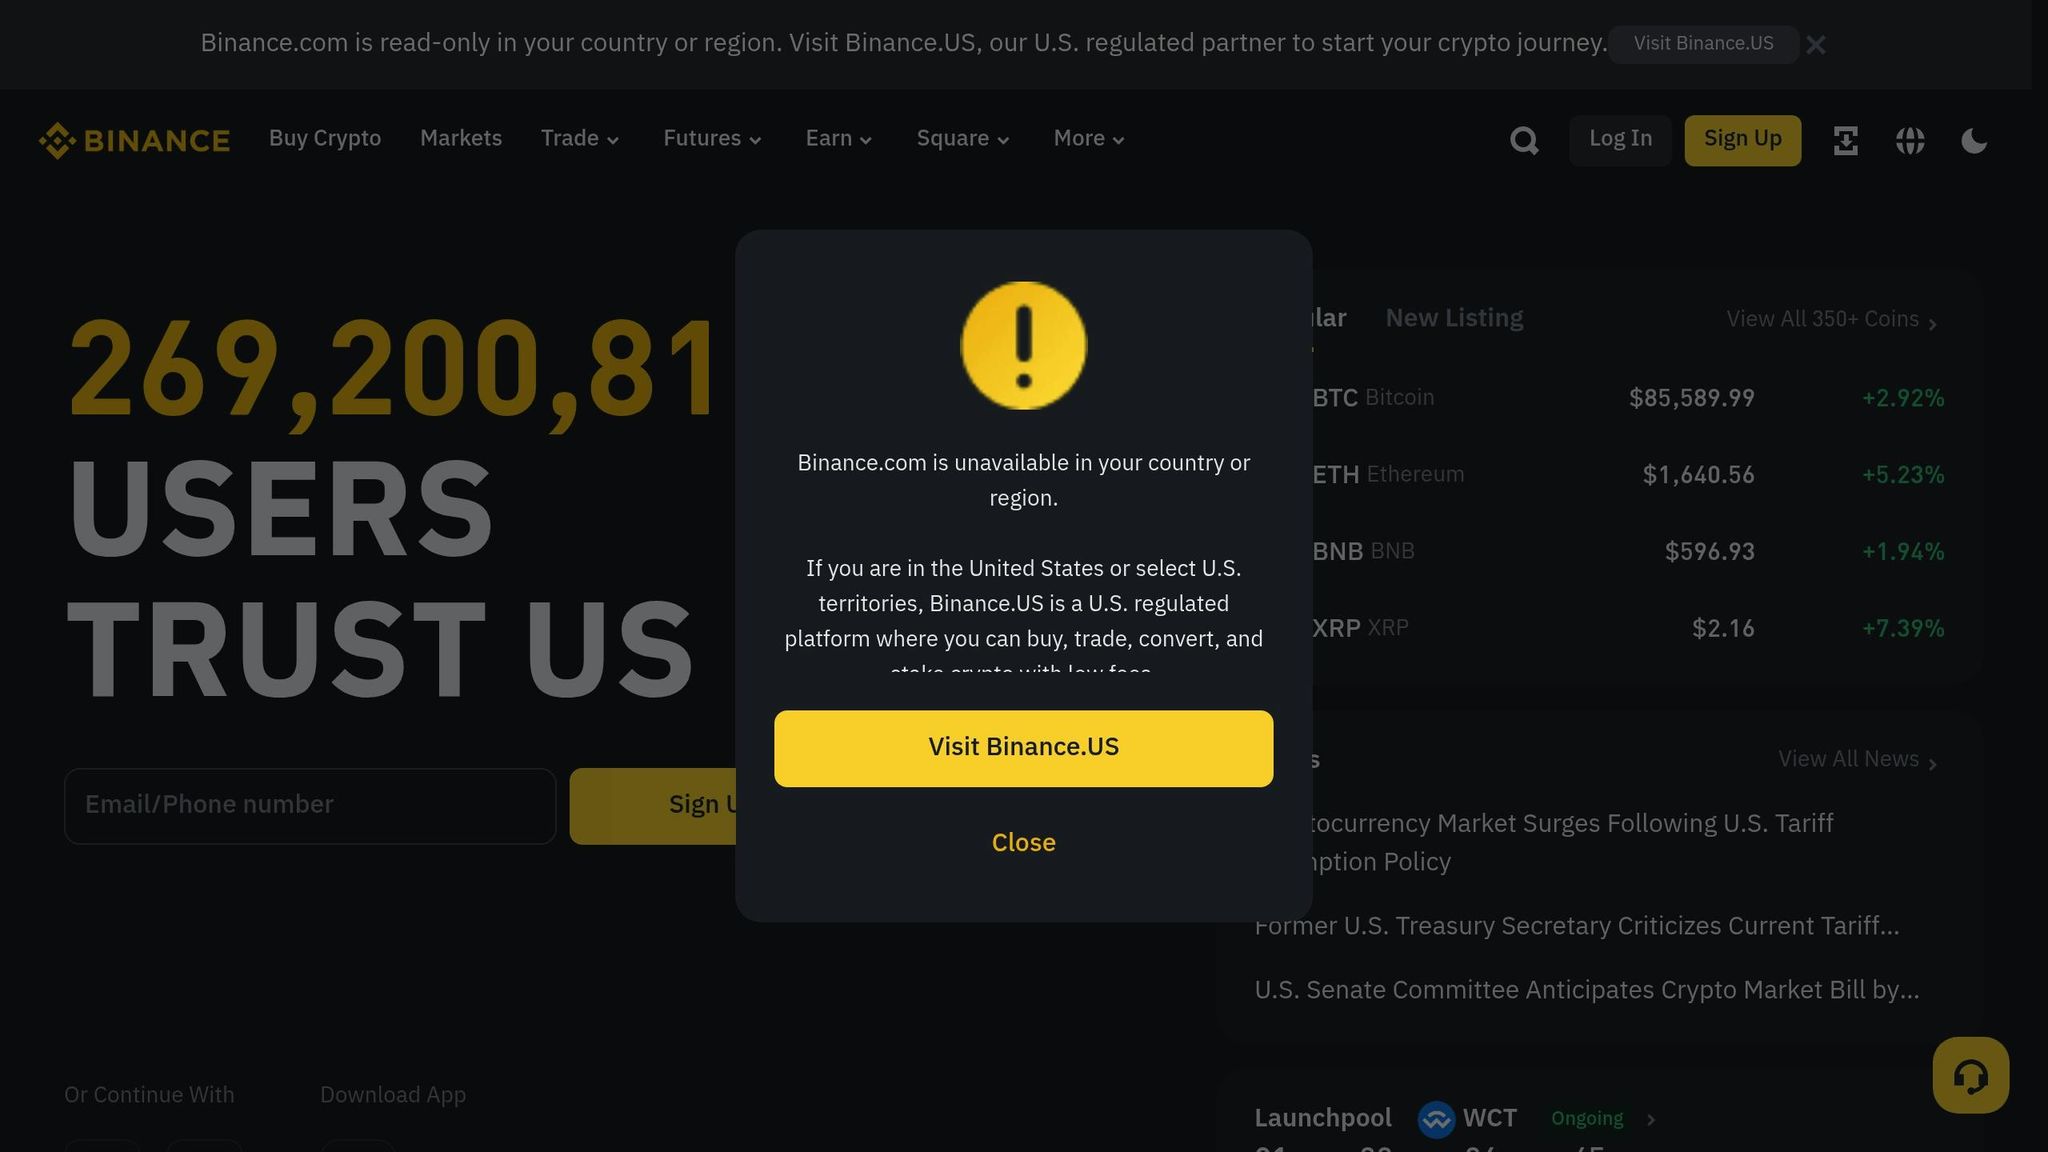Toggle dark mode with the moon icon
The height and width of the screenshot is (1152, 2048).
point(1975,140)
